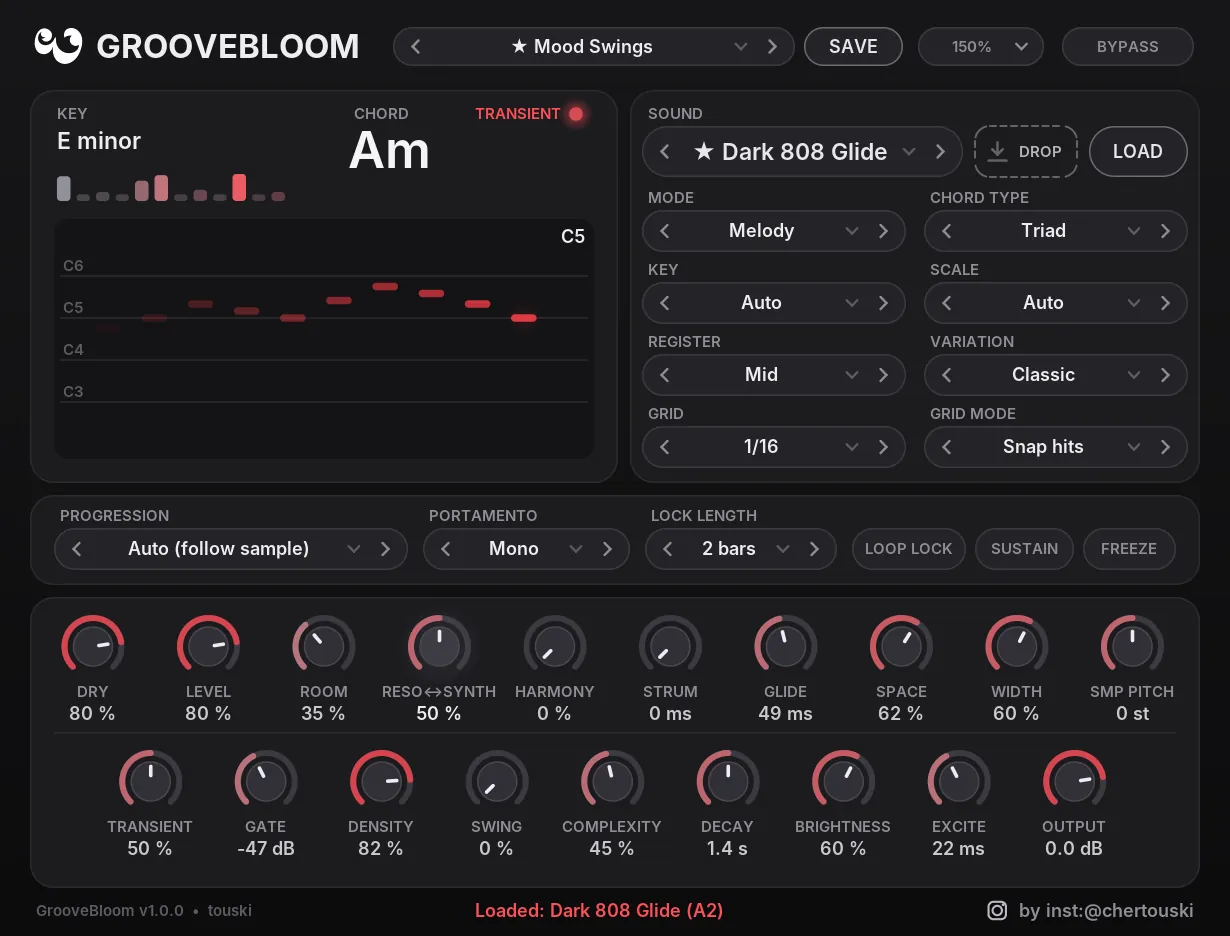
Task: Open the SCALE Auto dropdown
Action: (x=1056, y=302)
